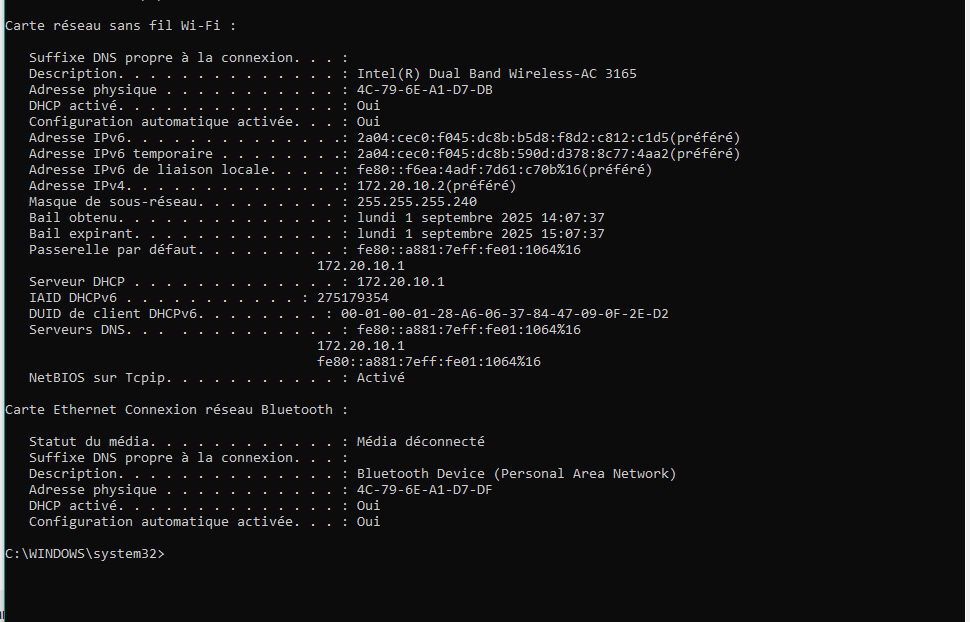Click the Wi-Fi physical address 4C-79-6E-A1-D7-DB
970x622 pixels.
424,90
